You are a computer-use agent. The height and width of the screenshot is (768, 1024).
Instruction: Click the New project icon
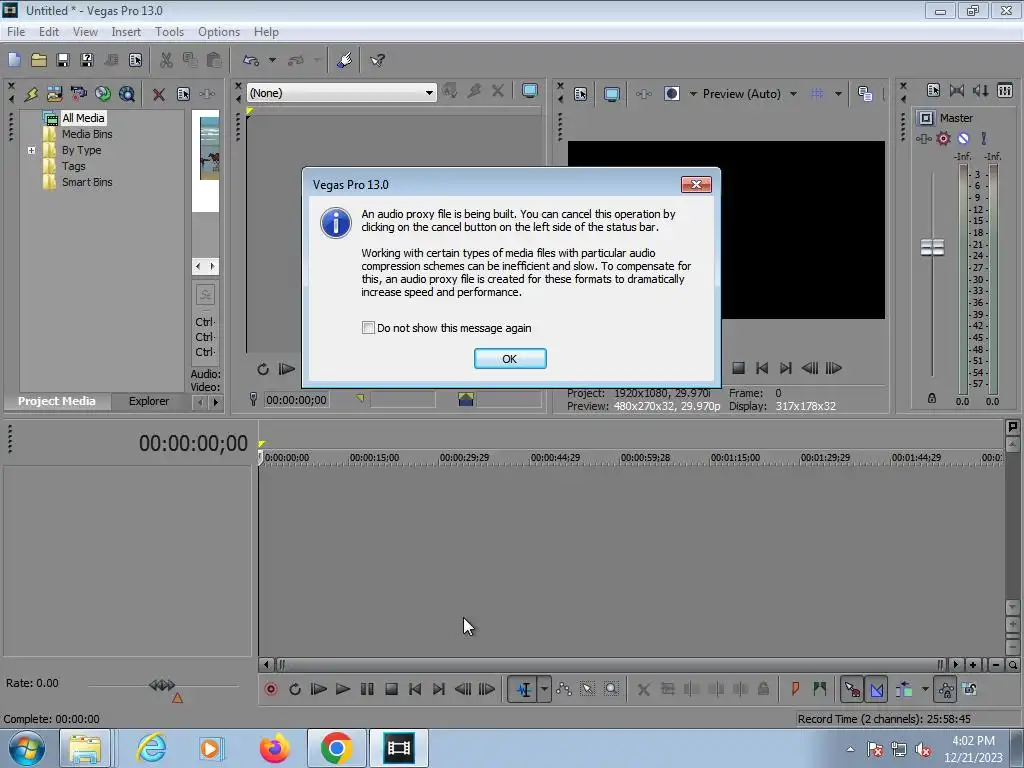point(14,60)
